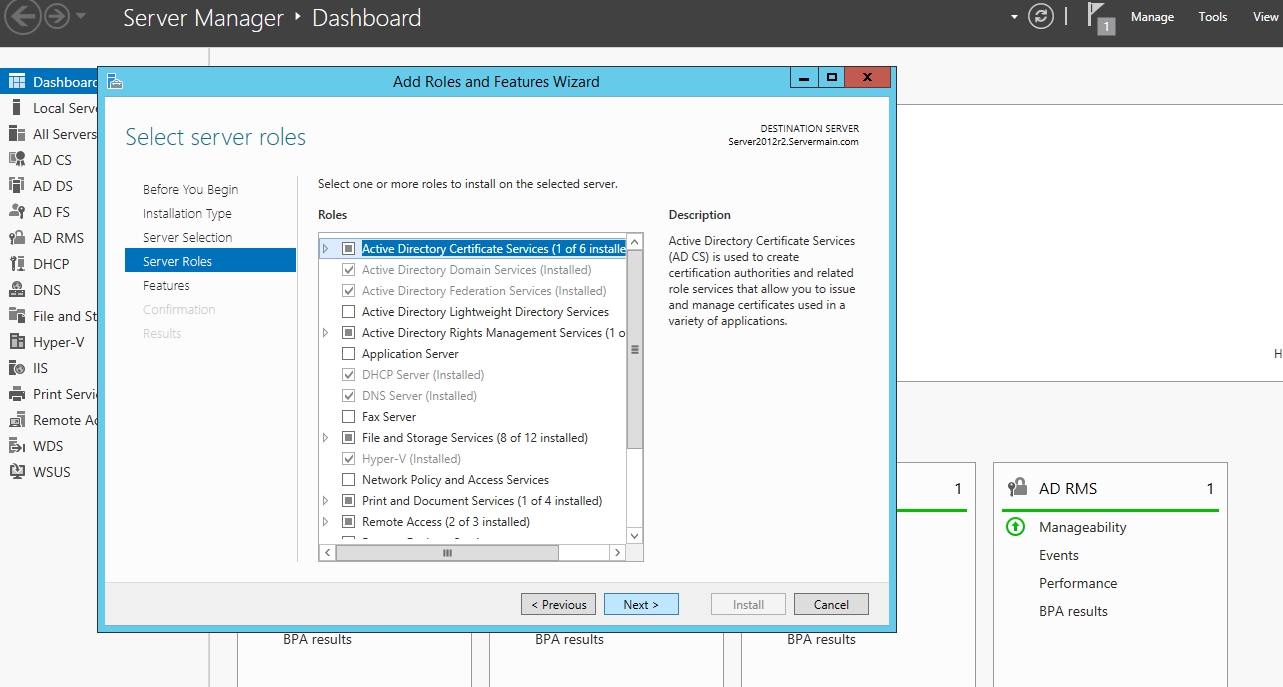Expand the Active Directory Rights Management Services node

pos(326,333)
